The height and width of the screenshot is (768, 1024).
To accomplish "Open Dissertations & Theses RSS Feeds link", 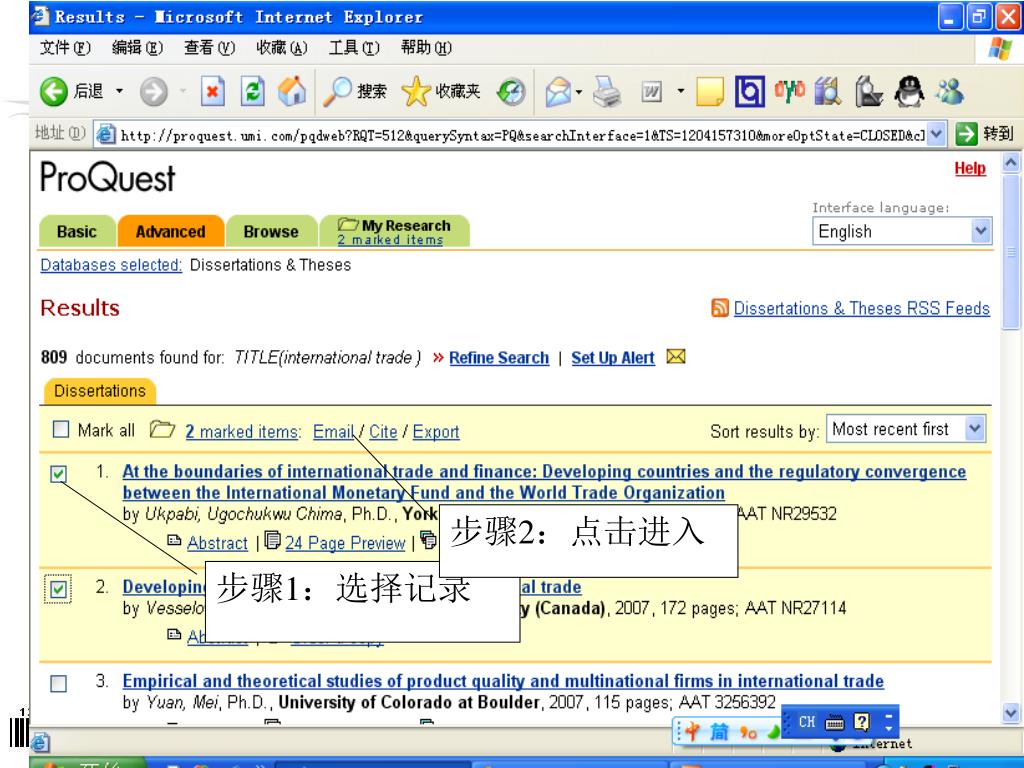I will (x=861, y=308).
